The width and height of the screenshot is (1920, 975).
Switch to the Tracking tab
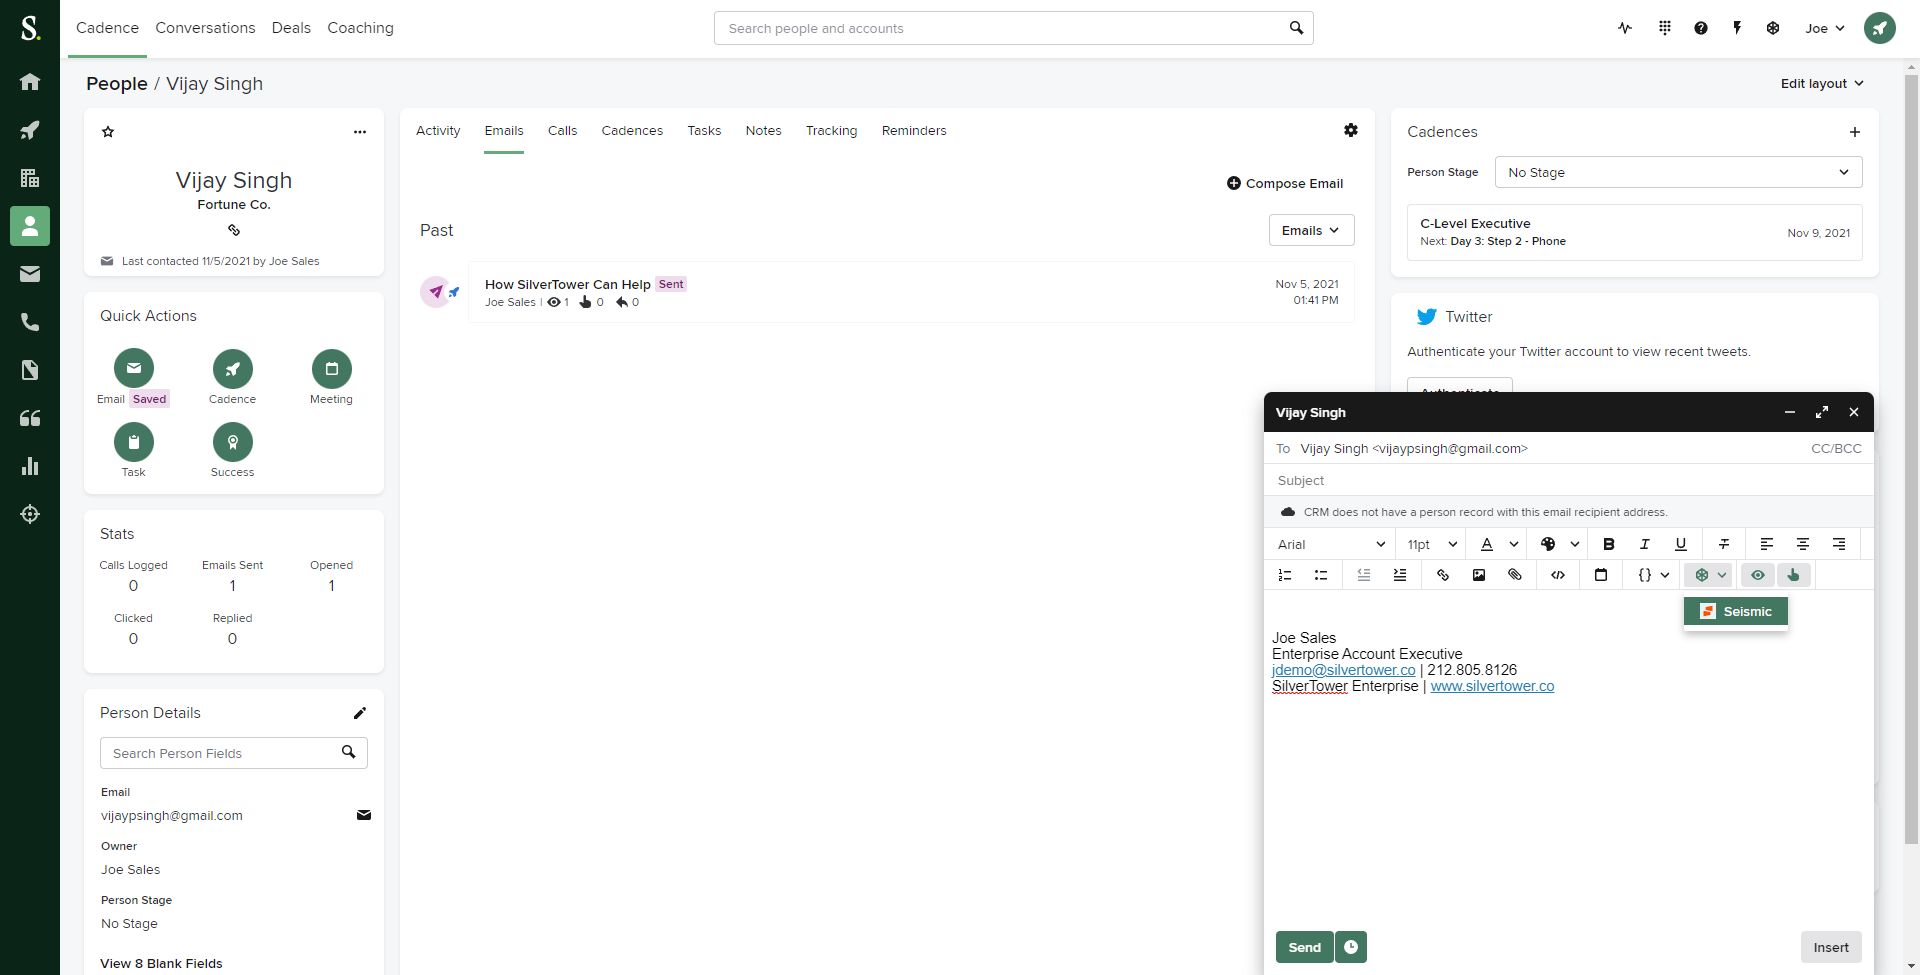tap(831, 130)
